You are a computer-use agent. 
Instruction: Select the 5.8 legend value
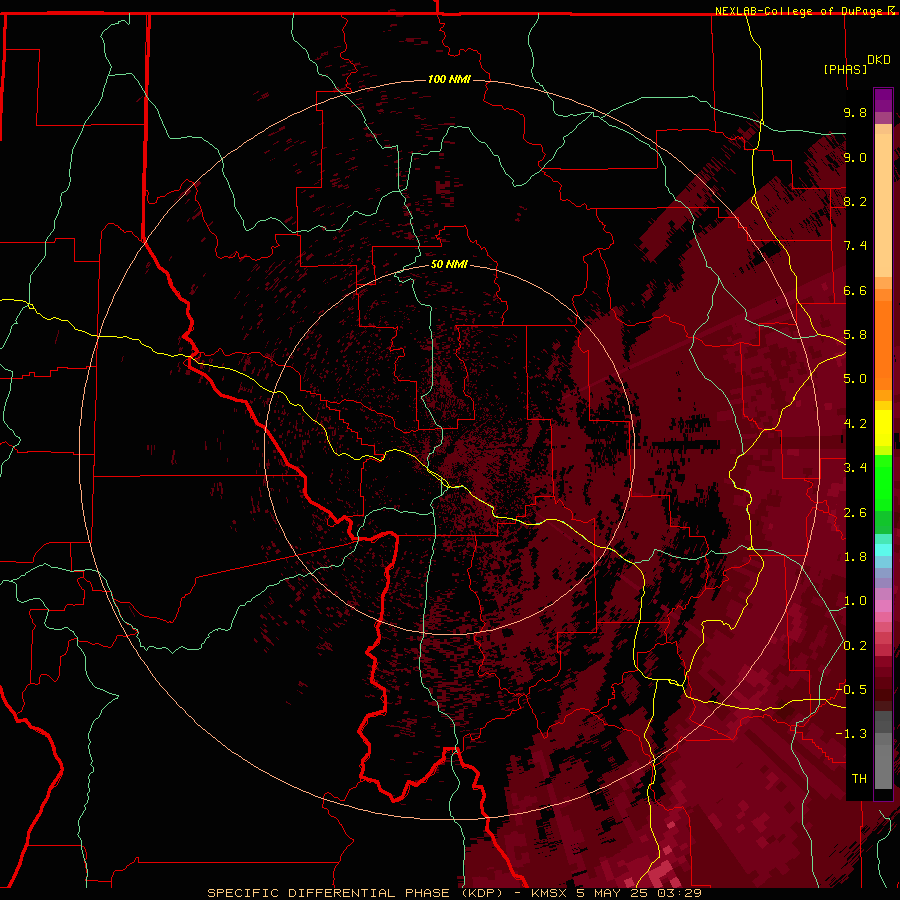(x=855, y=335)
